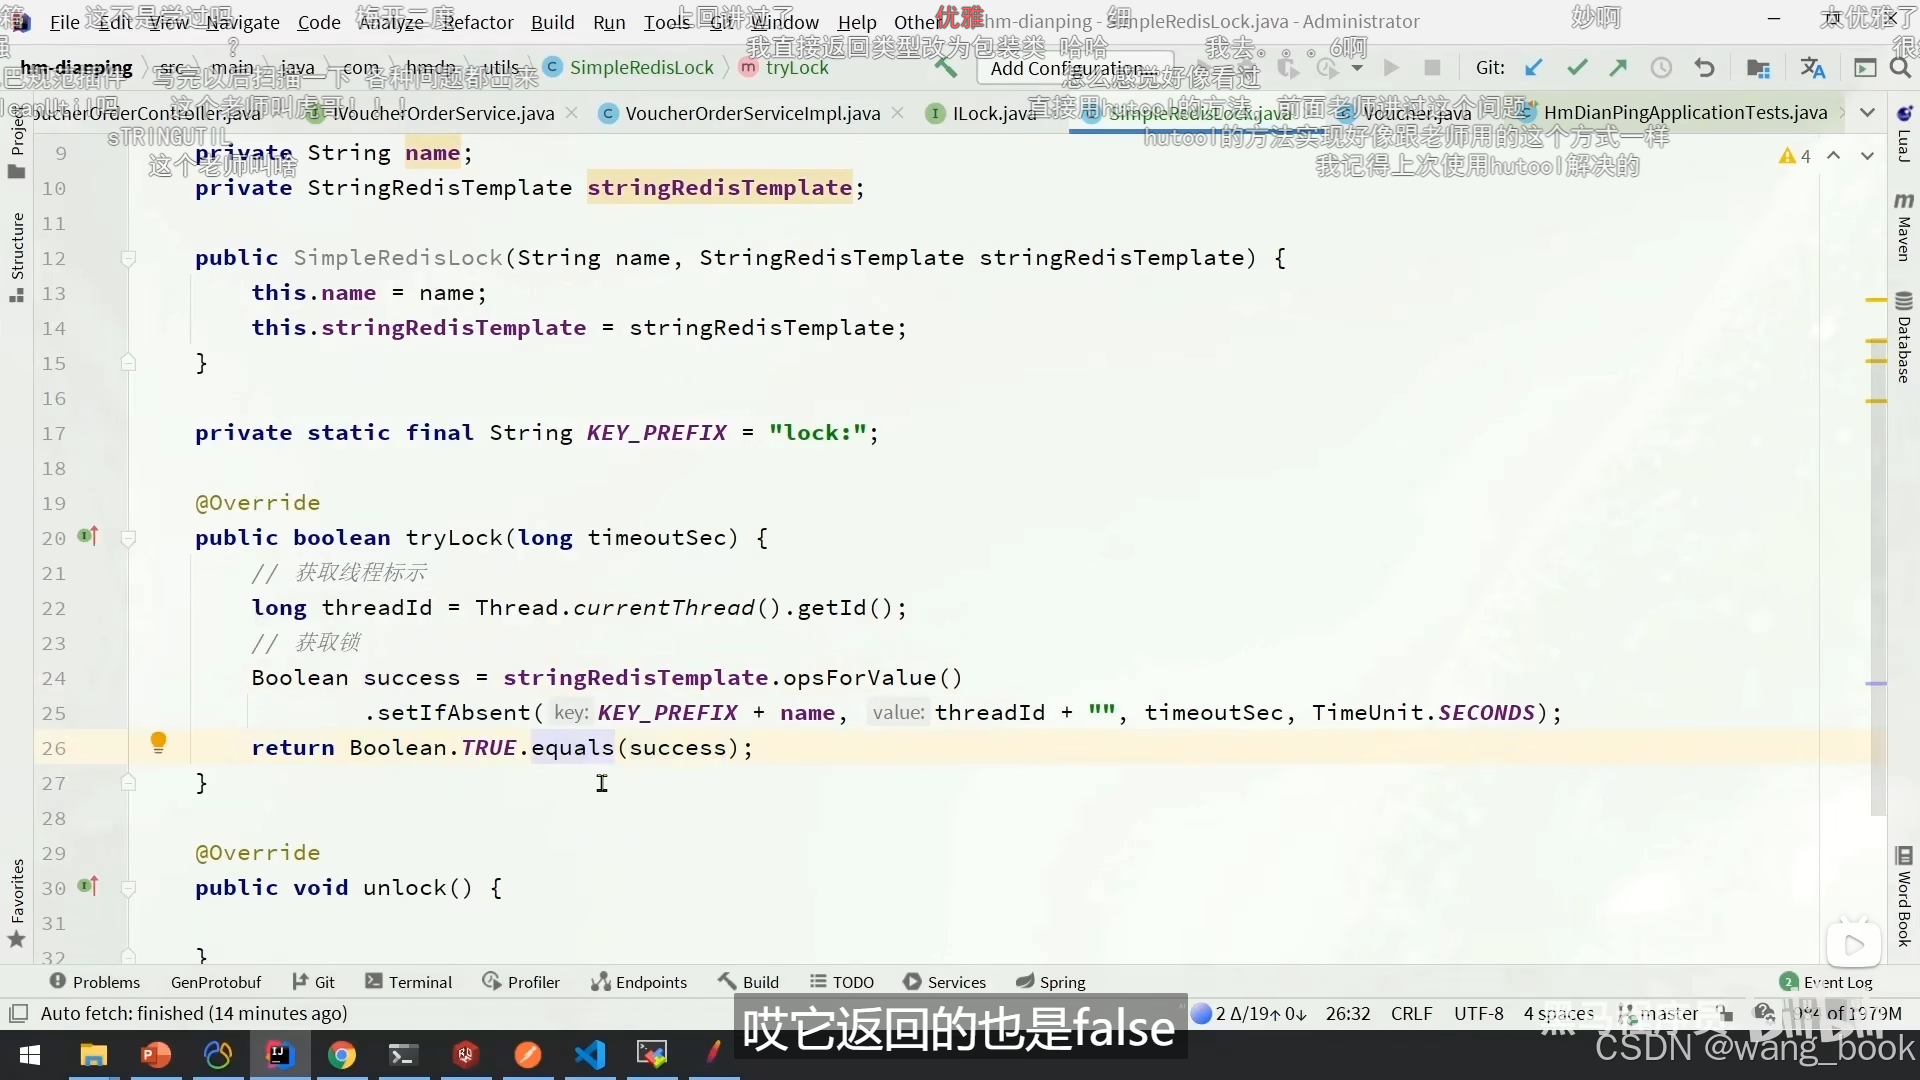The height and width of the screenshot is (1080, 1920).
Task: Collapse the tryLock method fold marker
Action: coord(128,539)
